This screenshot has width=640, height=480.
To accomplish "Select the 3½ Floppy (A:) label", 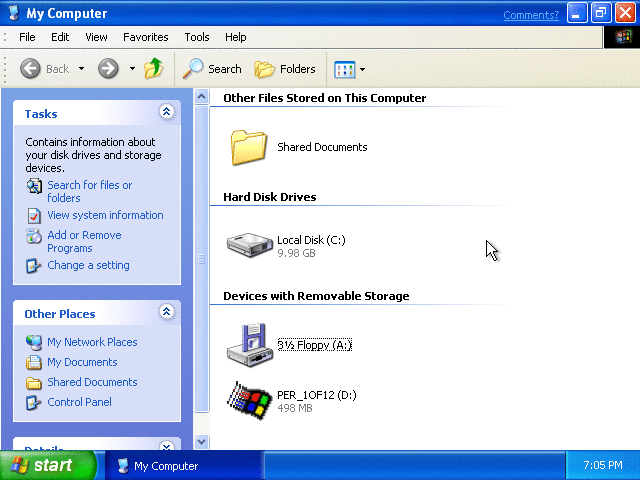I will [314, 345].
